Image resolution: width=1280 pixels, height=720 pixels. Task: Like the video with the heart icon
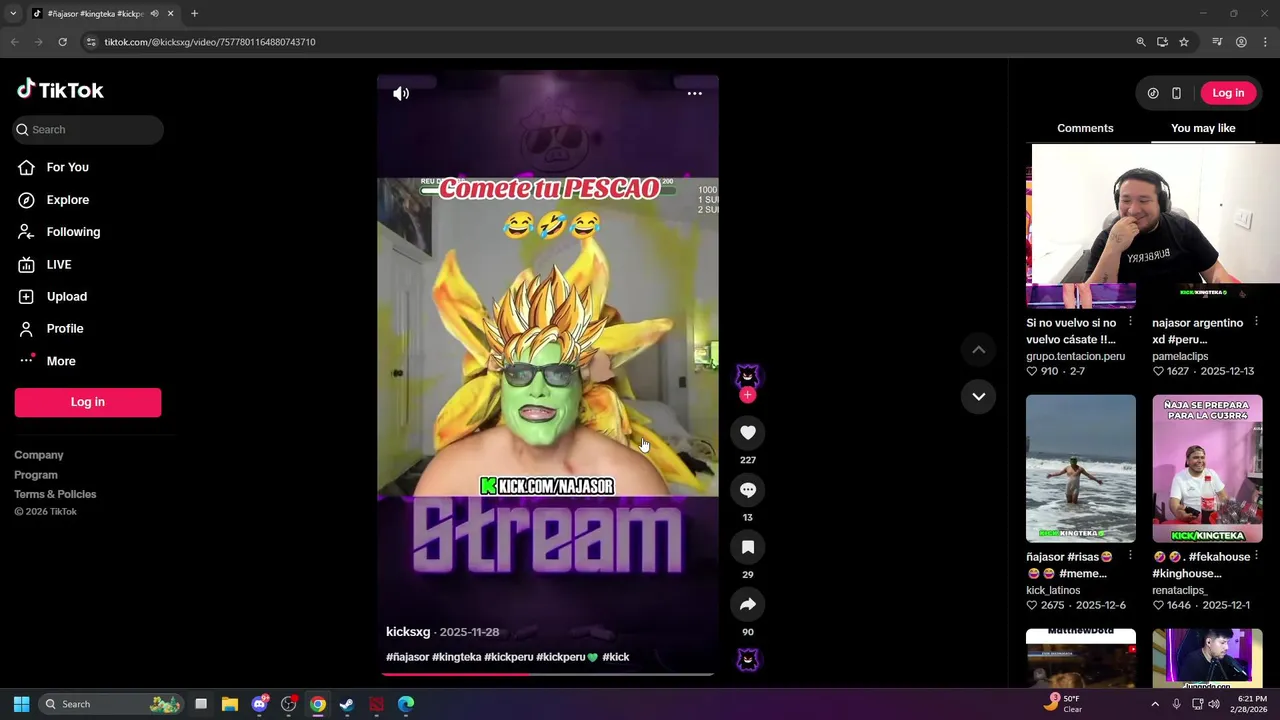[x=748, y=432]
